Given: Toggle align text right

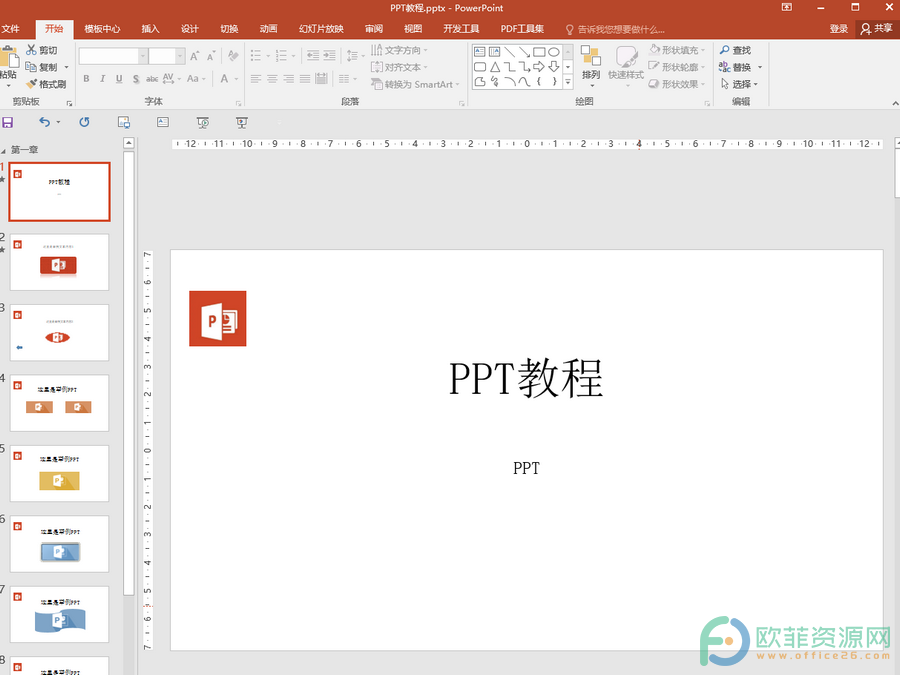Looking at the screenshot, I should click(289, 79).
